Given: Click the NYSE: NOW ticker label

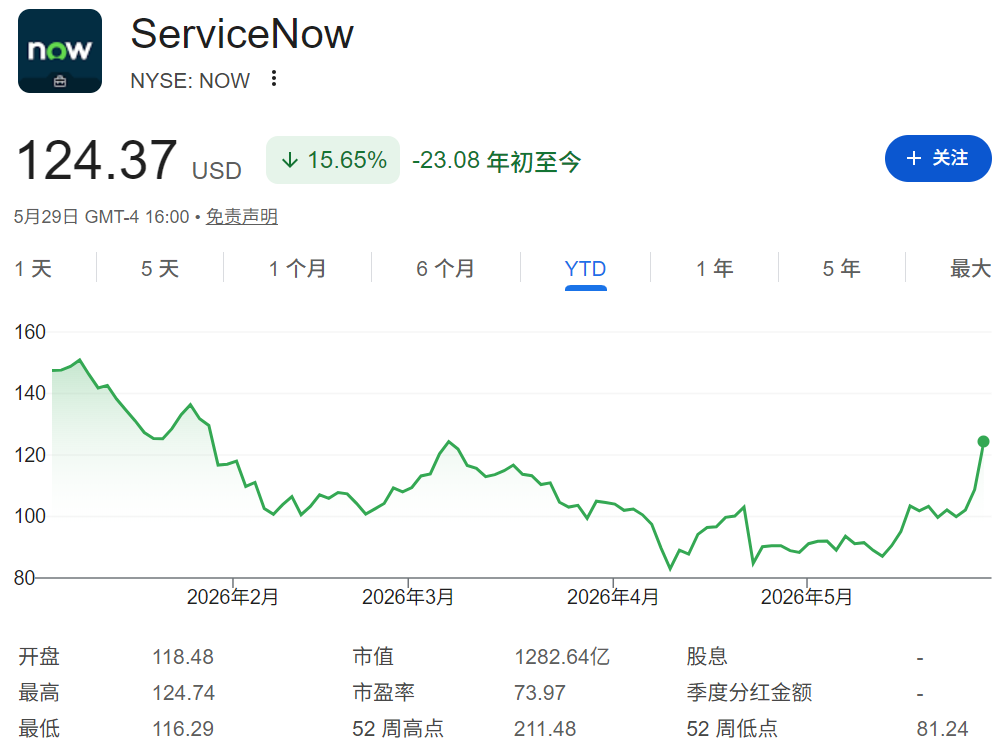Looking at the screenshot, I should coord(190,81).
